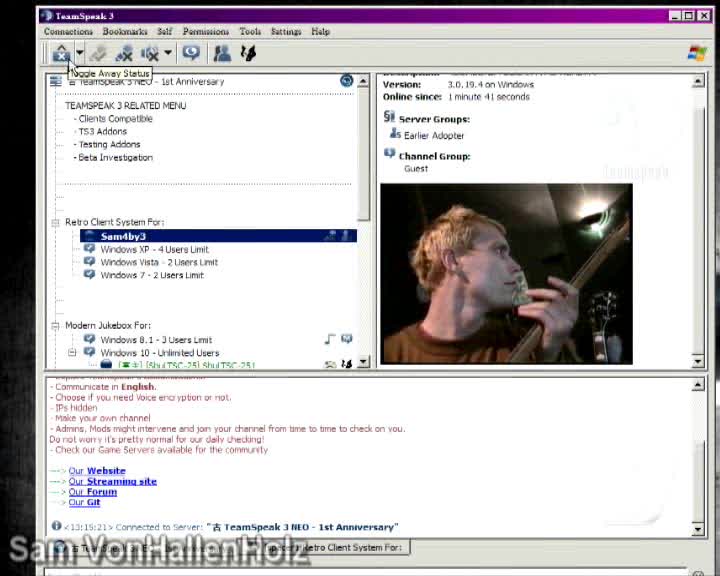The height and width of the screenshot is (576, 720).
Task: Collapse Retro Client System For tree node
Action: (x=56, y=223)
